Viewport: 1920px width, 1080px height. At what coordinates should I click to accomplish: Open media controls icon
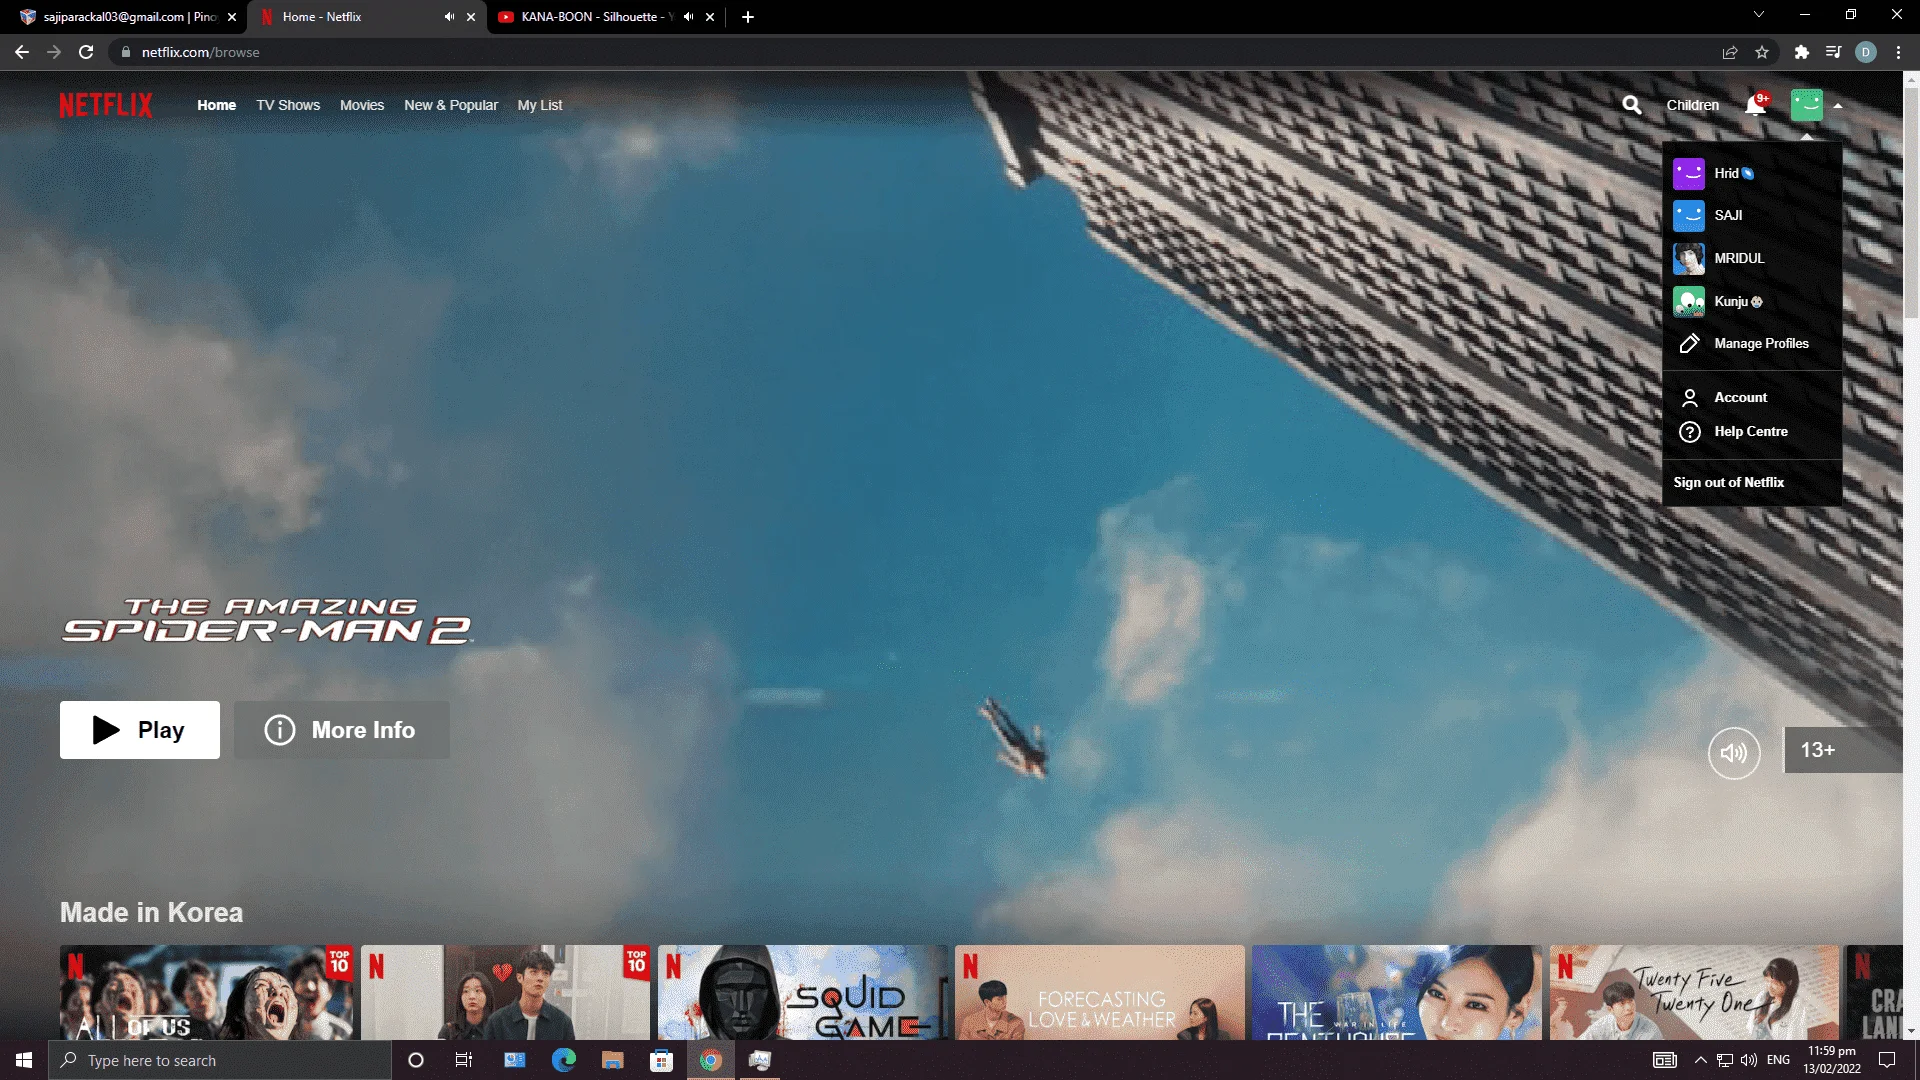coord(1834,52)
